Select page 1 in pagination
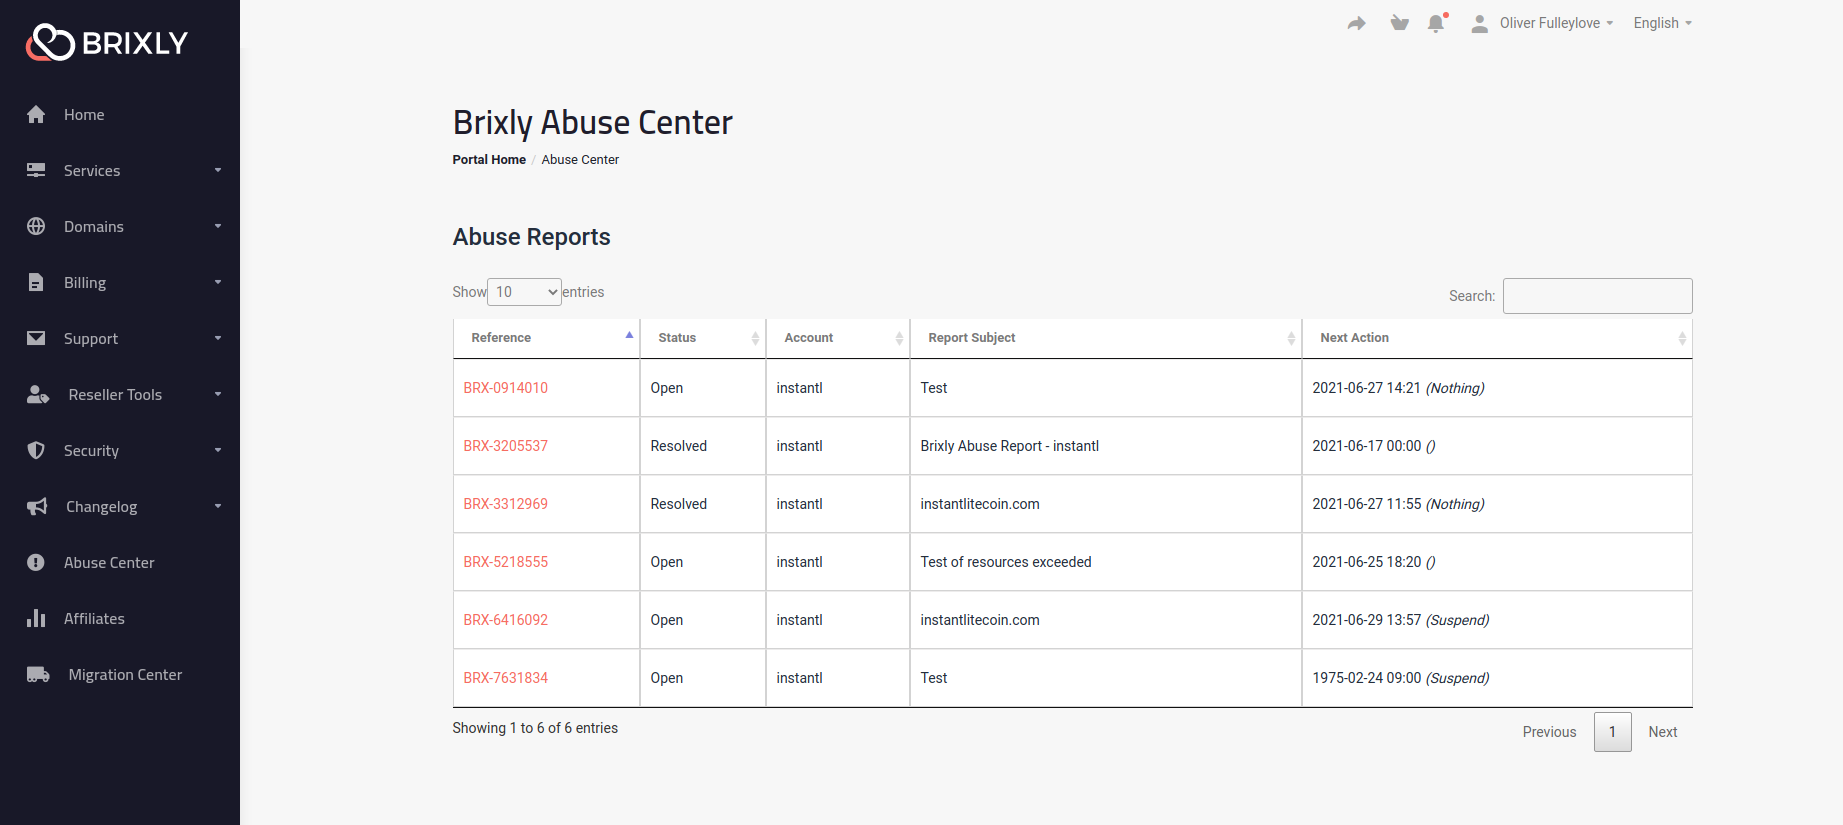The width and height of the screenshot is (1843, 825). tap(1612, 732)
